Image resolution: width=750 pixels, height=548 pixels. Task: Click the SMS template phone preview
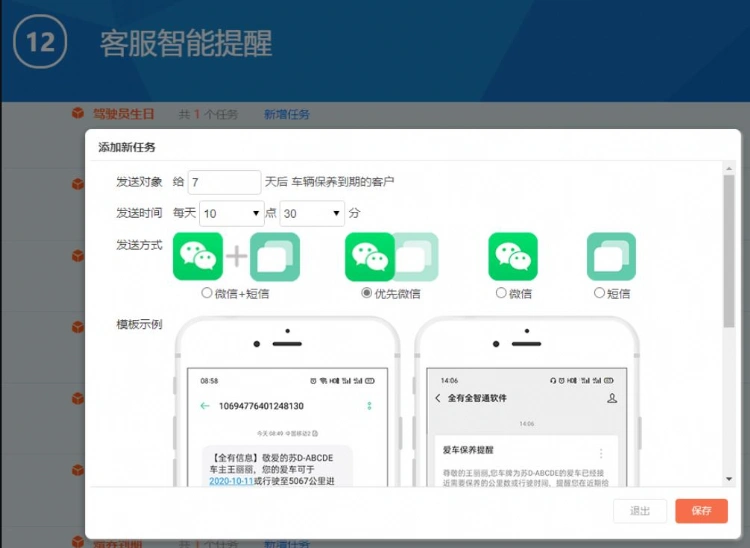(287, 402)
